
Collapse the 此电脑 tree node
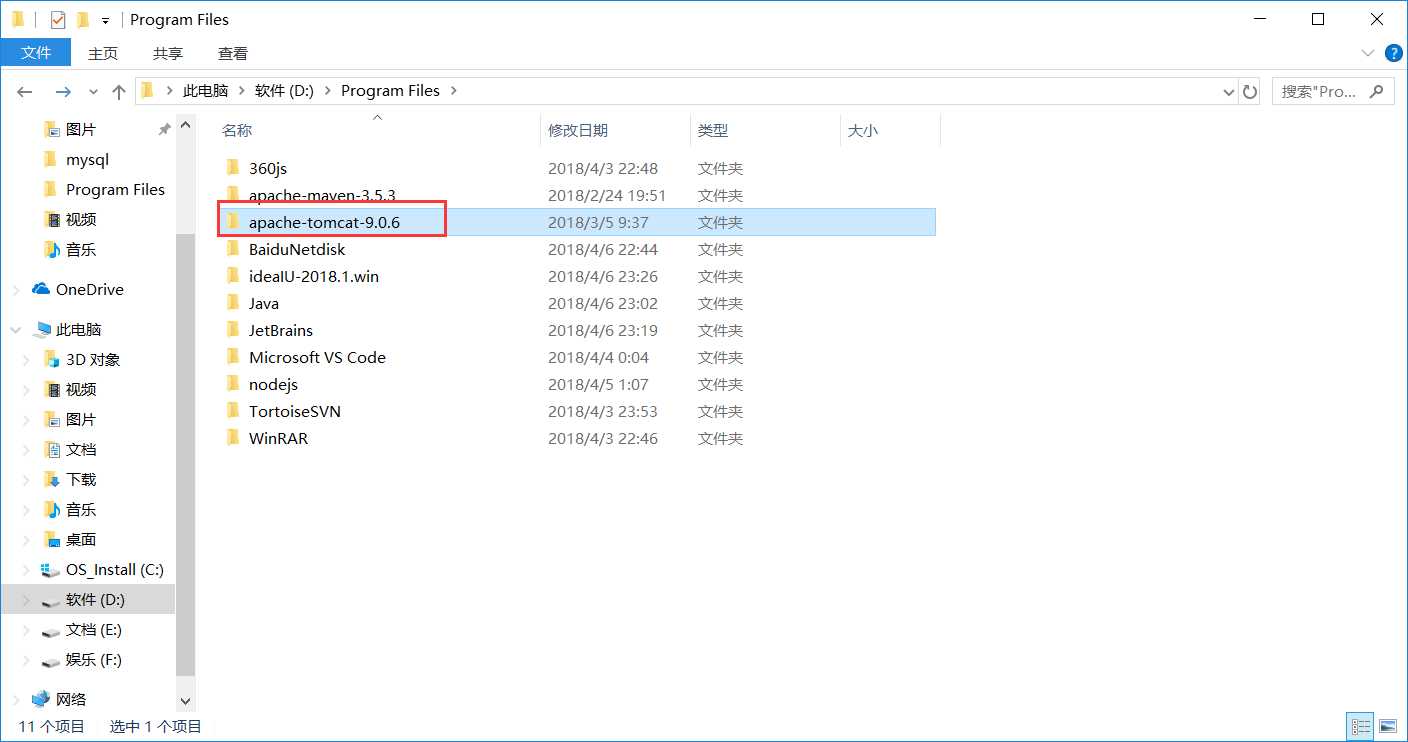click(x=16, y=329)
